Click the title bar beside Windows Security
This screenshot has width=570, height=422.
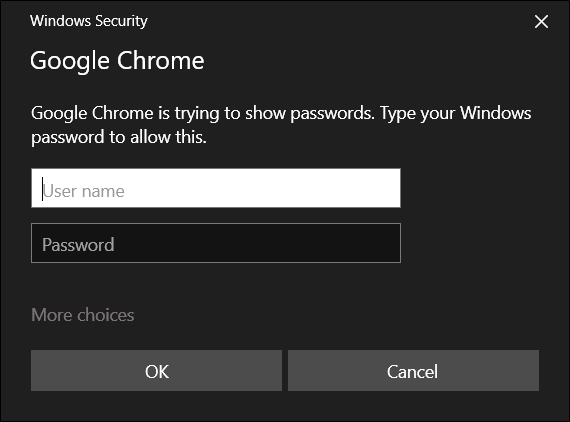click(338, 21)
